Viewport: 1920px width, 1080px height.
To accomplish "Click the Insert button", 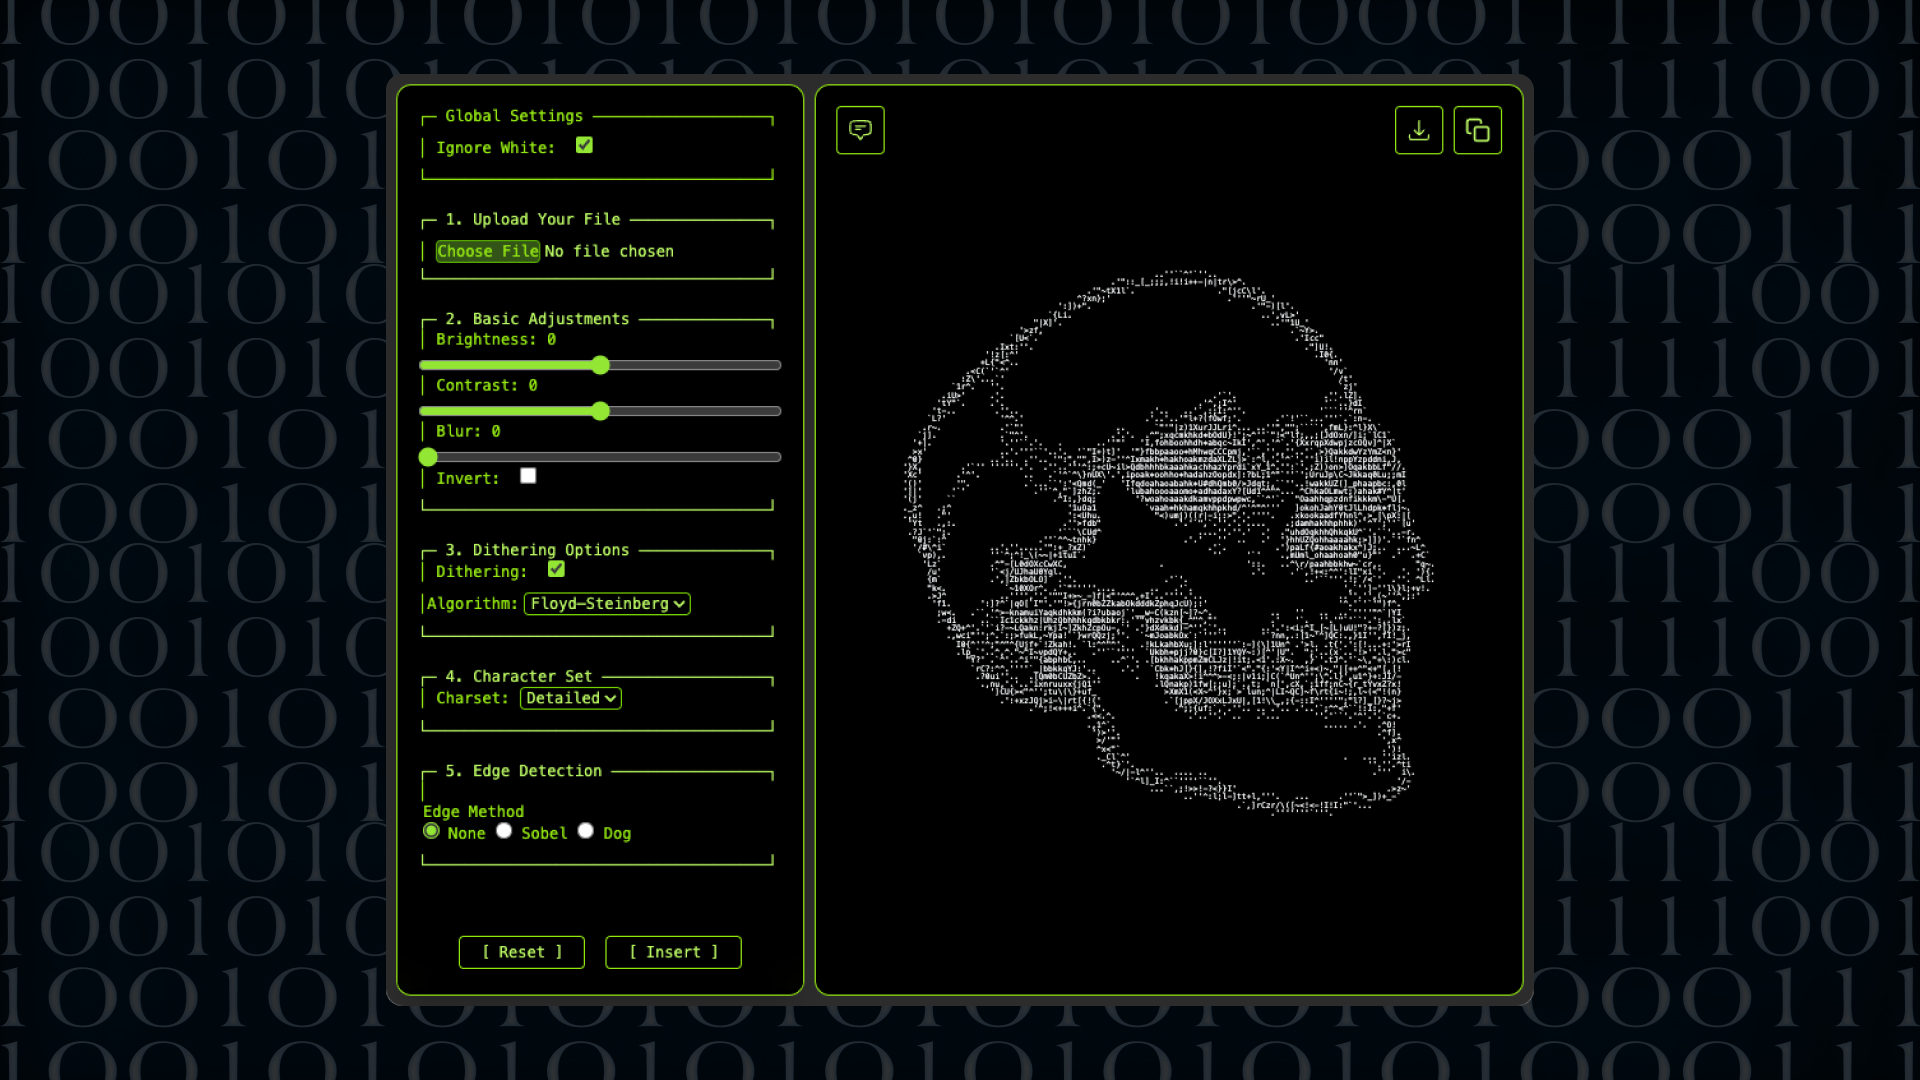I will point(673,952).
